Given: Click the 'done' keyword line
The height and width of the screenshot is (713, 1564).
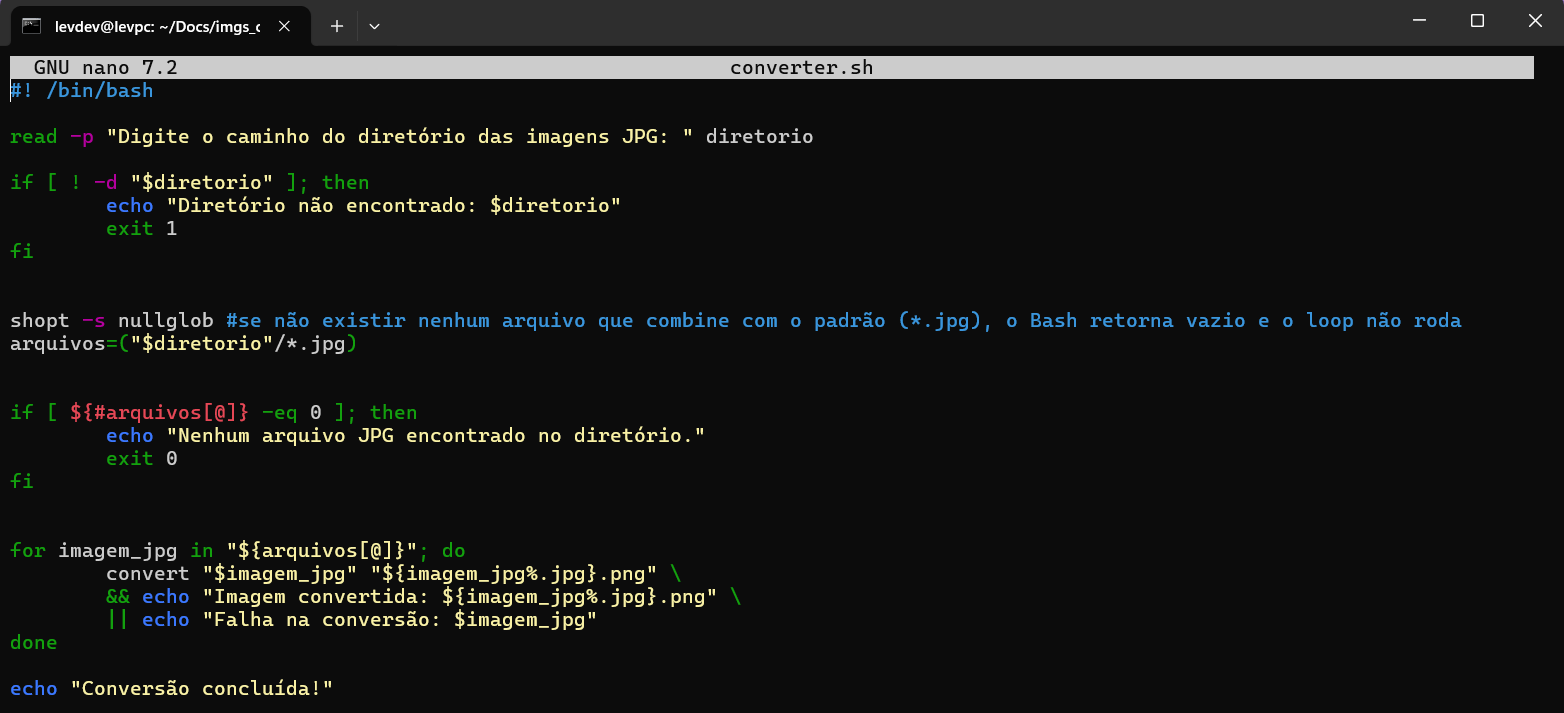Looking at the screenshot, I should (33, 643).
